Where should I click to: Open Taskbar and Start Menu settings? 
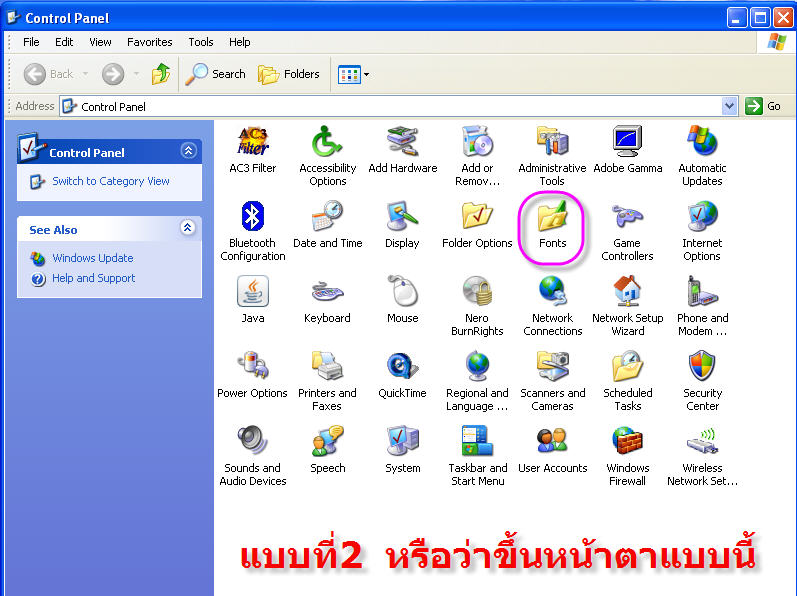click(477, 456)
